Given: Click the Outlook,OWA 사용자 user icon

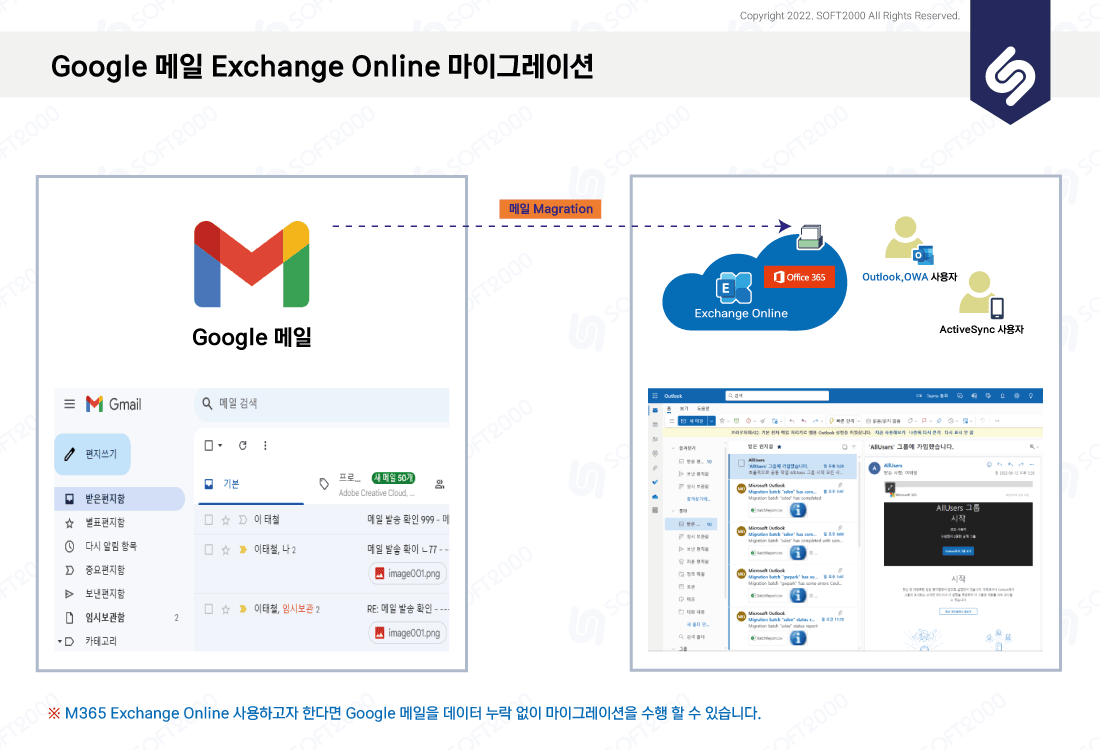Looking at the screenshot, I should coord(908,241).
